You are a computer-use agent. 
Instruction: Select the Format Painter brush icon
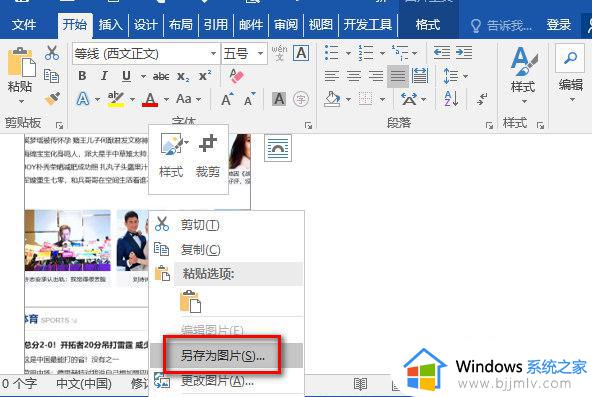coord(52,98)
